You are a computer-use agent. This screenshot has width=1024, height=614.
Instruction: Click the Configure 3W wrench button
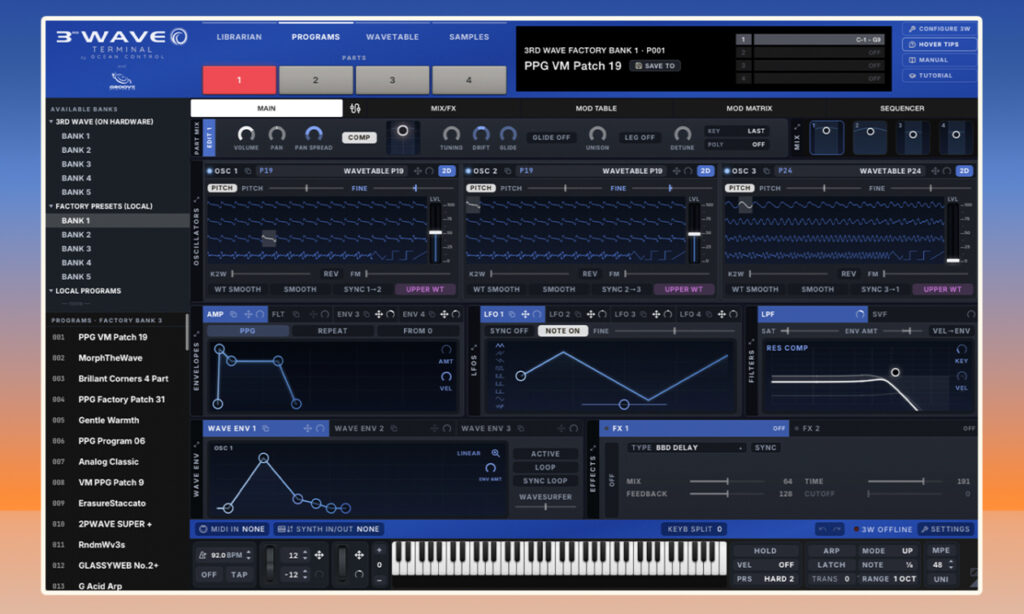pyautogui.click(x=939, y=29)
